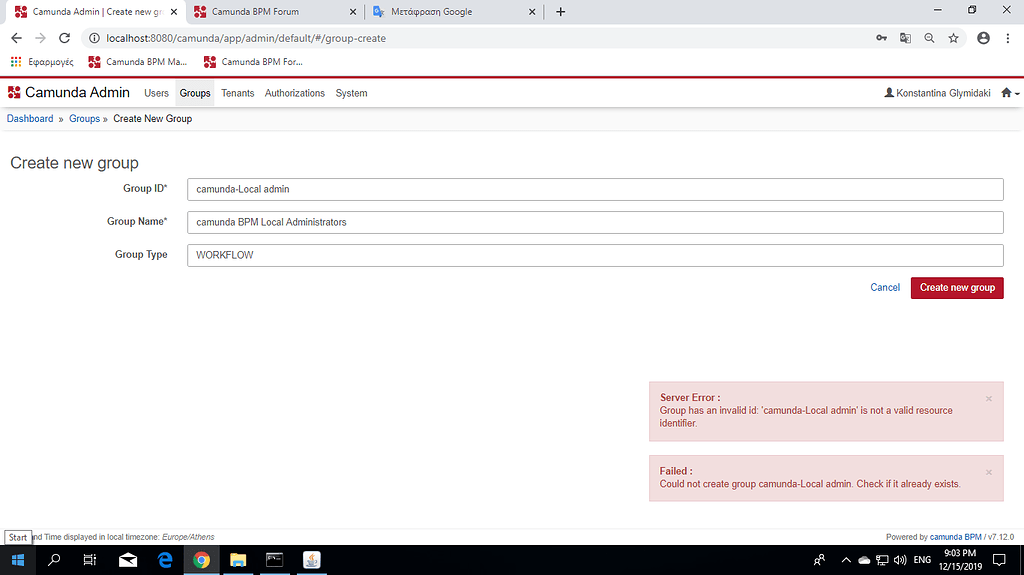Open Chrome three-dot menu
The image size is (1024, 575).
[x=1008, y=38]
